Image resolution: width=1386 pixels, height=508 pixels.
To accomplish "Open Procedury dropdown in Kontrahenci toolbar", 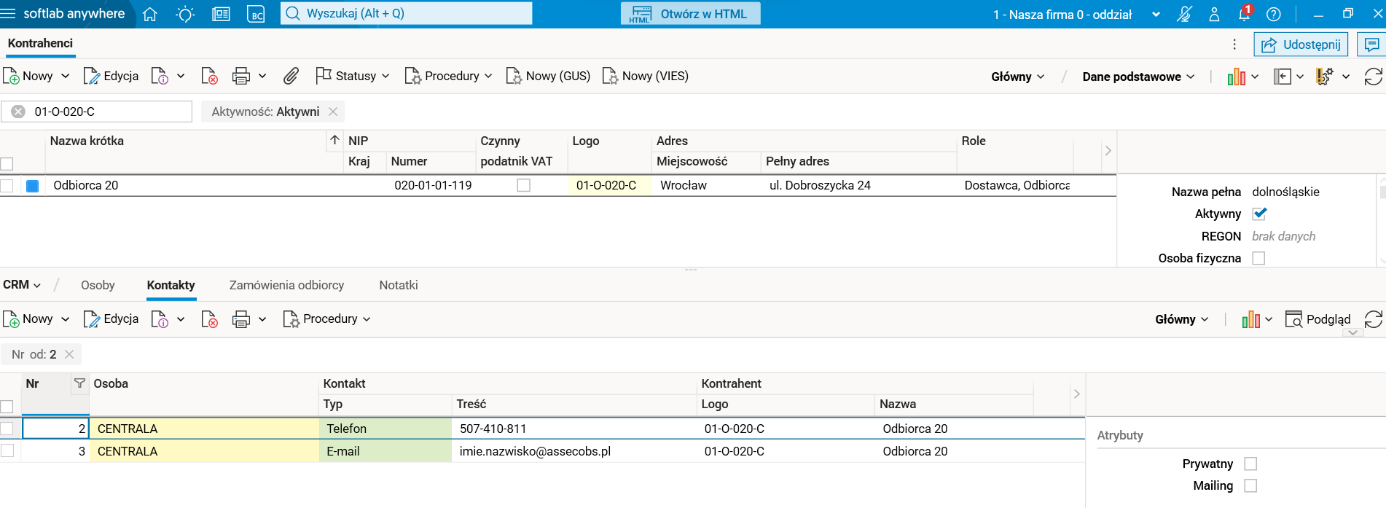I will click(449, 76).
